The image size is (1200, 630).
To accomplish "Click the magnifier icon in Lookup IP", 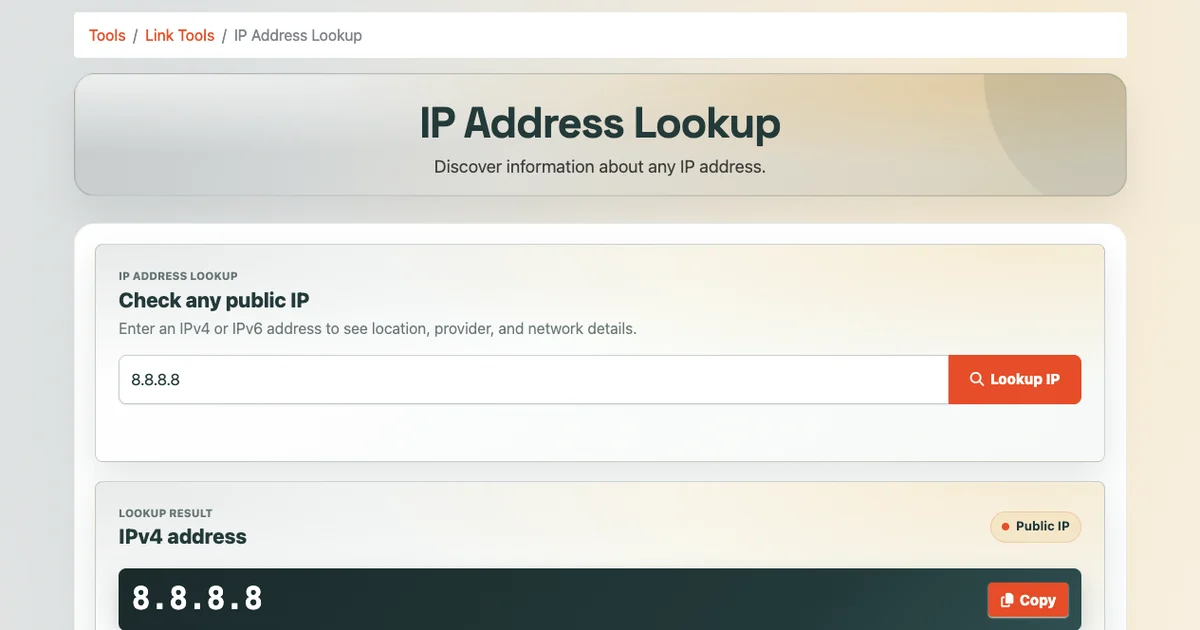I will 977,380.
